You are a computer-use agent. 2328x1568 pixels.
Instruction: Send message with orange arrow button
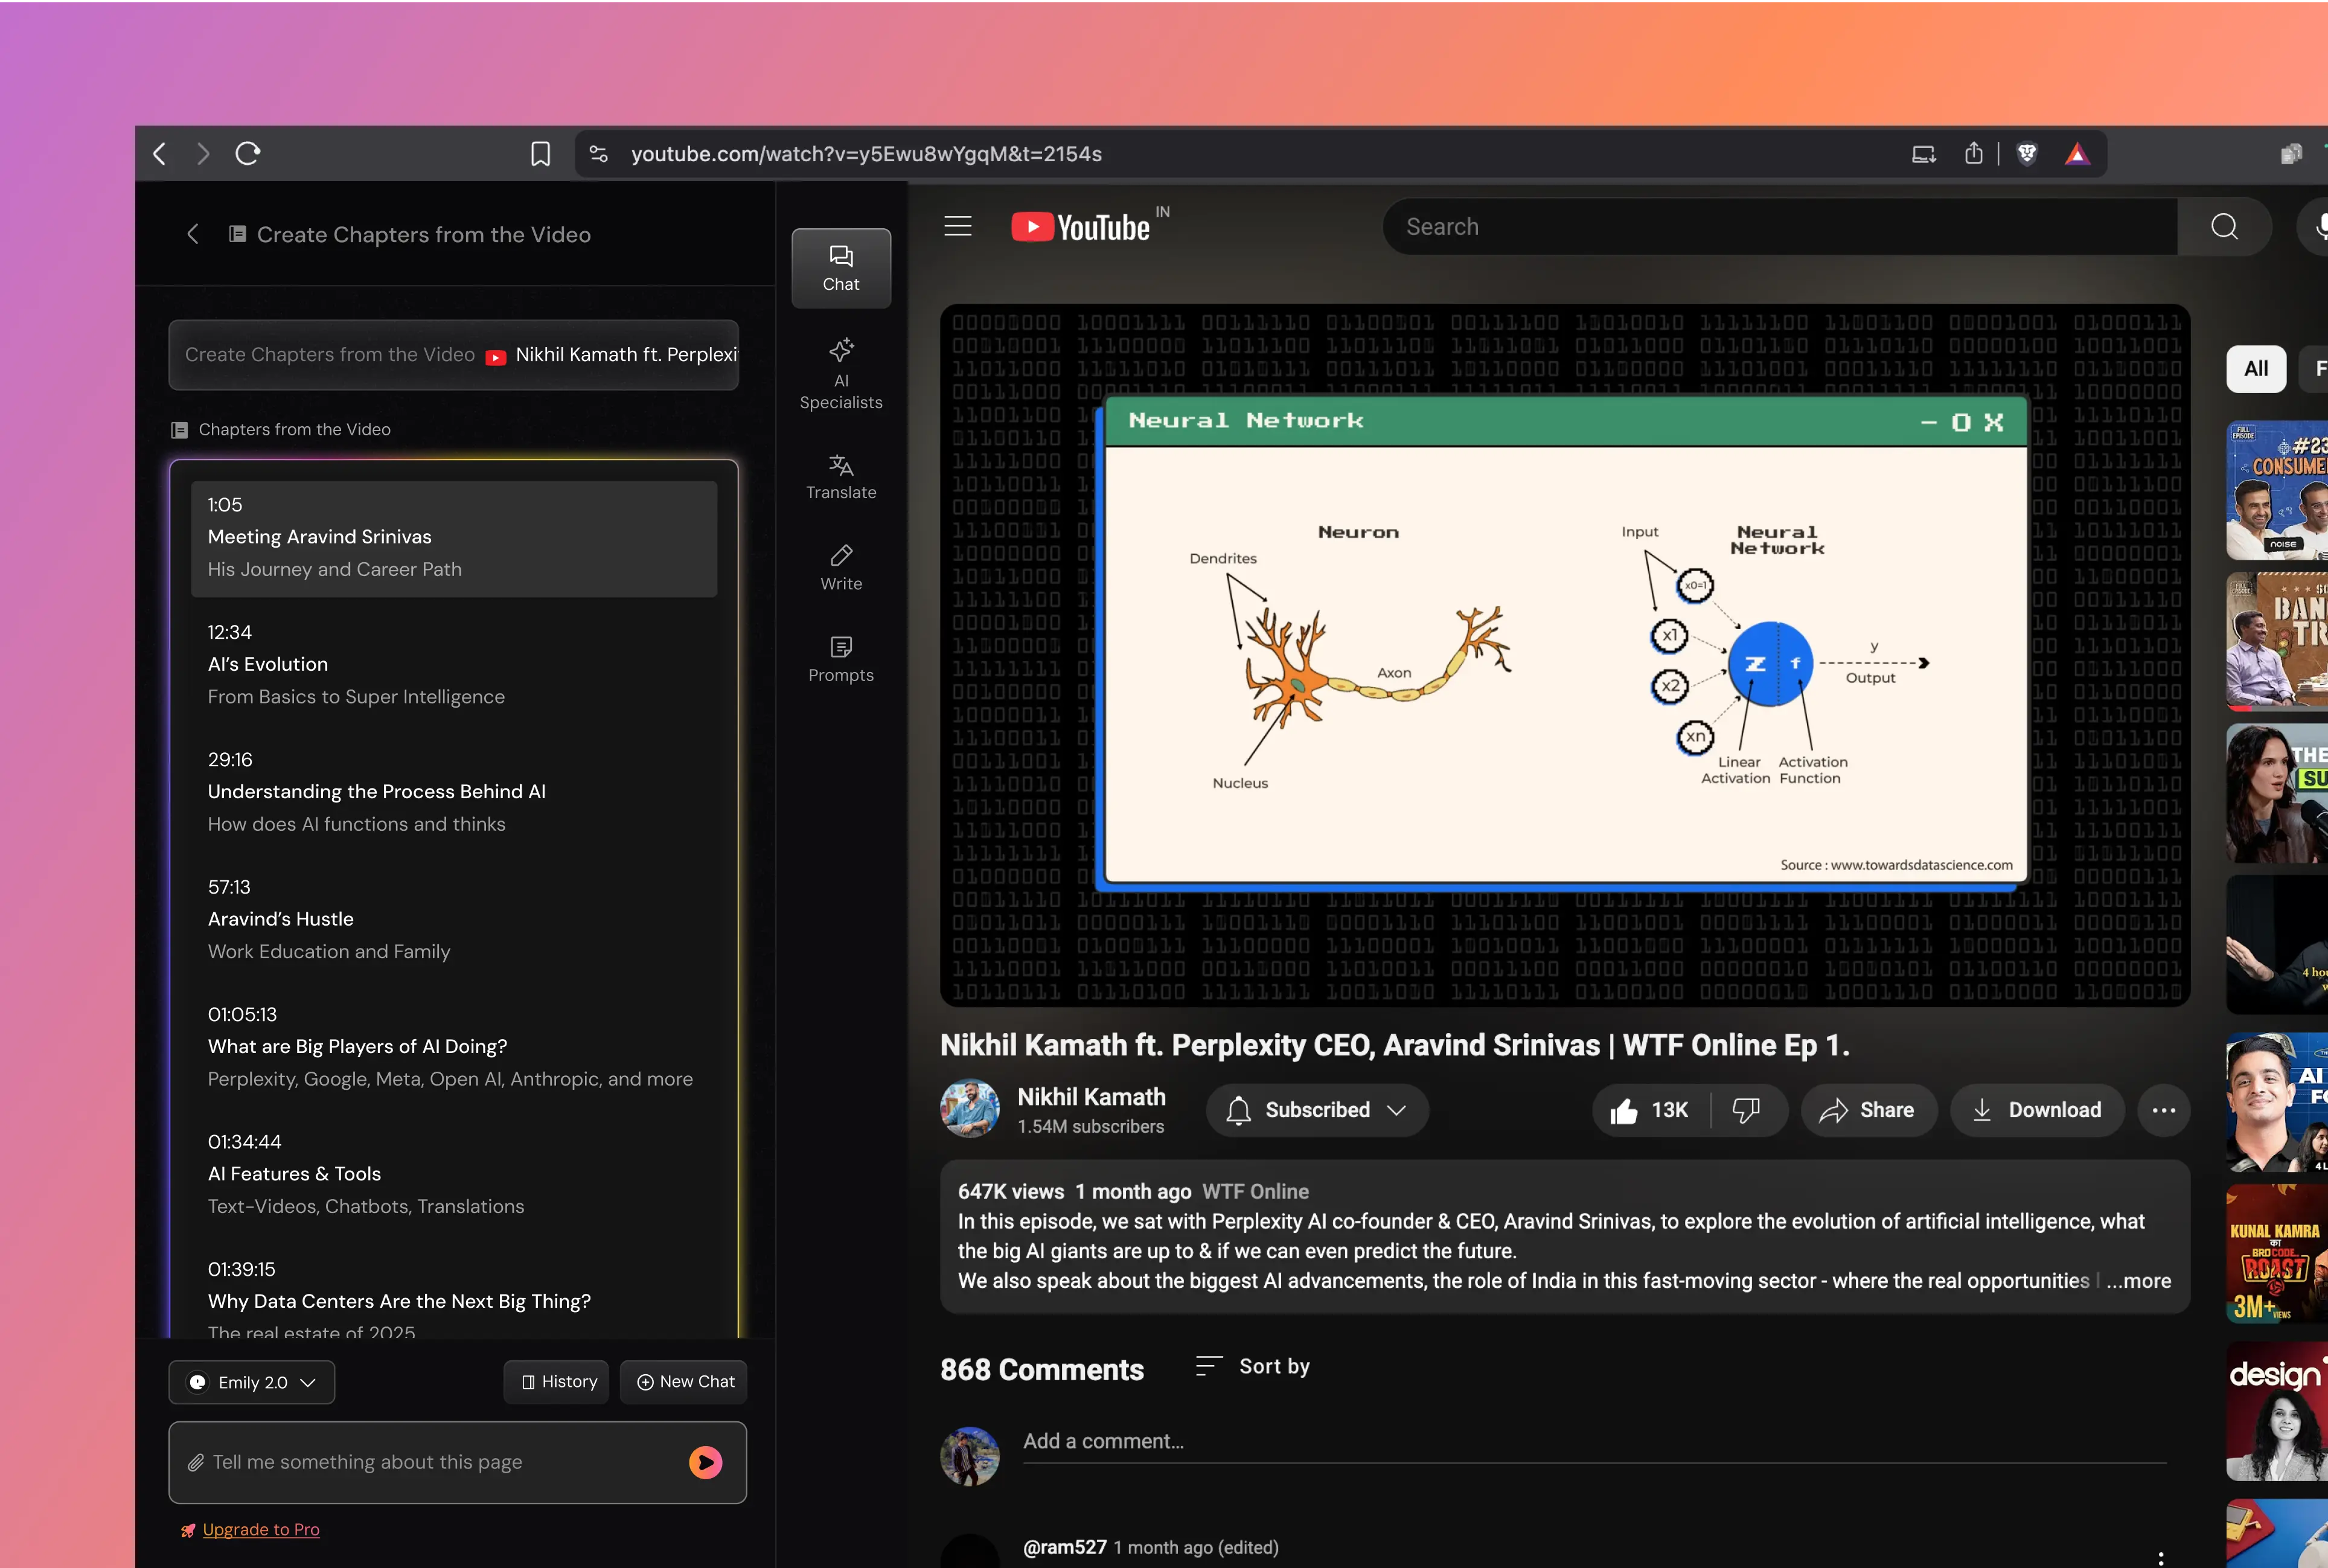tap(705, 1462)
